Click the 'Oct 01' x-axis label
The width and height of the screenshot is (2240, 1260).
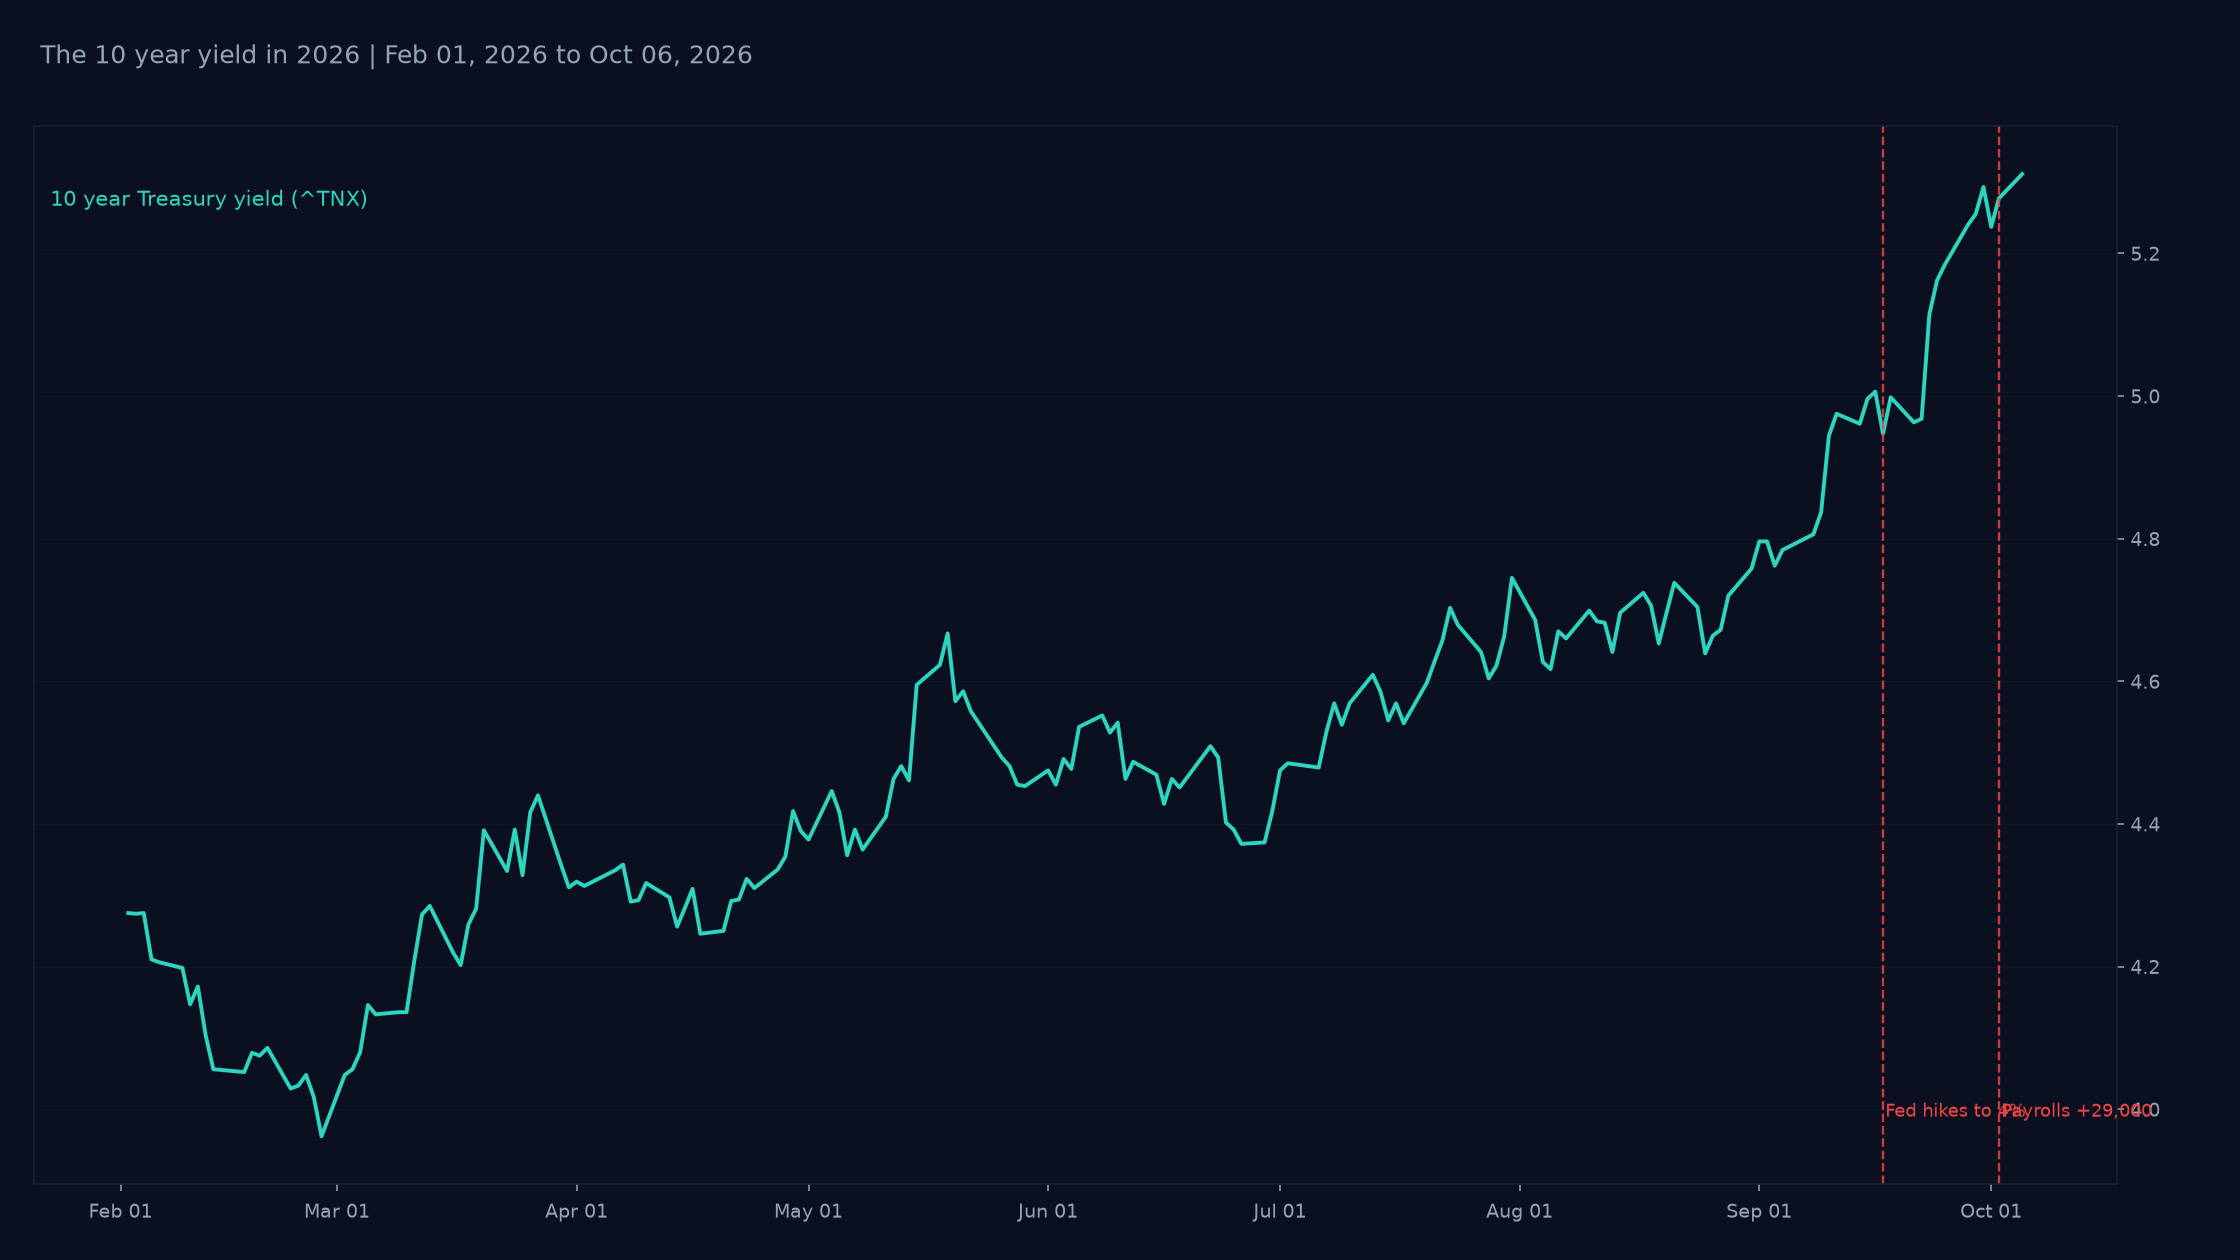(x=1991, y=1211)
